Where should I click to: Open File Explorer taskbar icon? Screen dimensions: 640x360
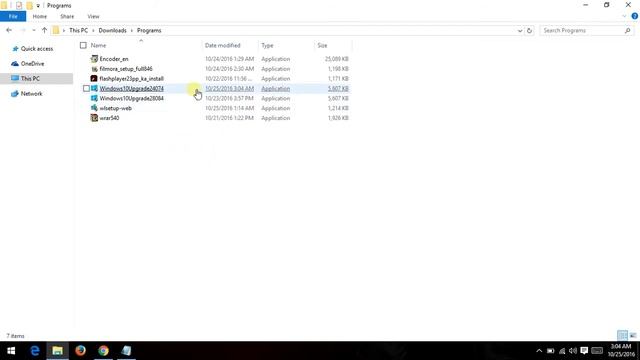coord(58,351)
